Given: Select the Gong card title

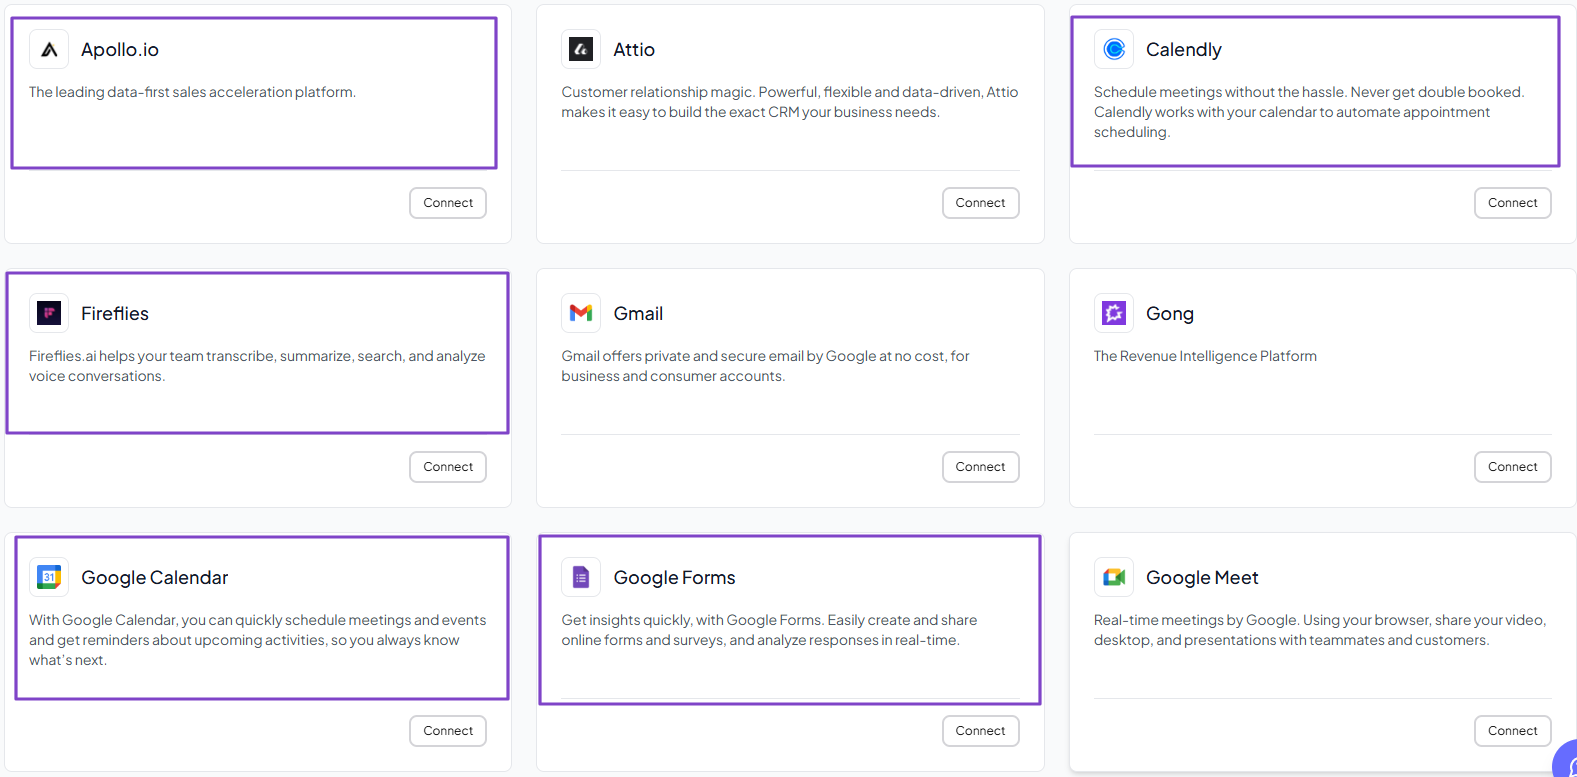Looking at the screenshot, I should click(1170, 314).
